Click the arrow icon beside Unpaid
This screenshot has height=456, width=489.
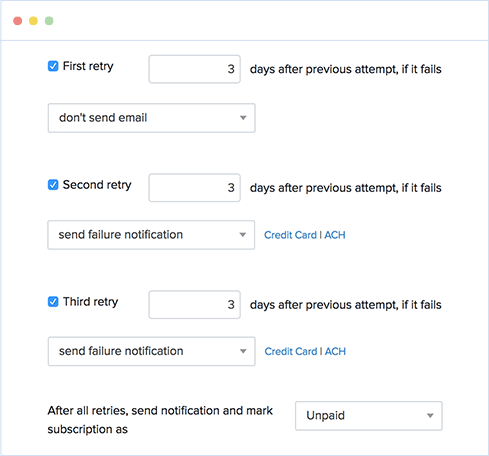pyautogui.click(x=430, y=416)
